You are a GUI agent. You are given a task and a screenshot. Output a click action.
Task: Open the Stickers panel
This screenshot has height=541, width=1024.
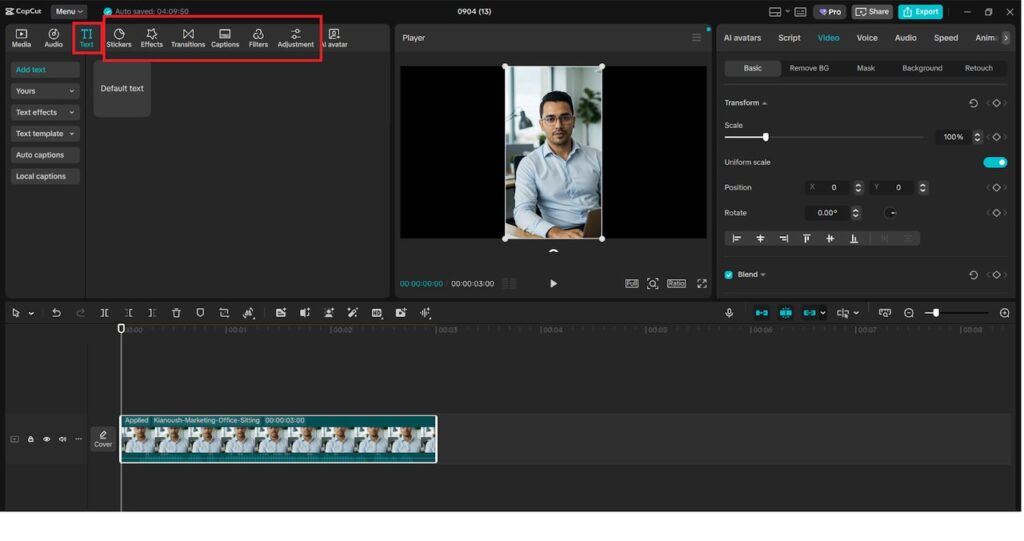click(119, 38)
